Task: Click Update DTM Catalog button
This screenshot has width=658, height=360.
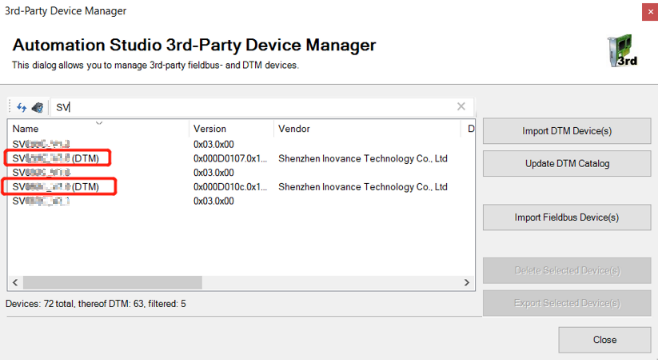Action: click(x=567, y=164)
